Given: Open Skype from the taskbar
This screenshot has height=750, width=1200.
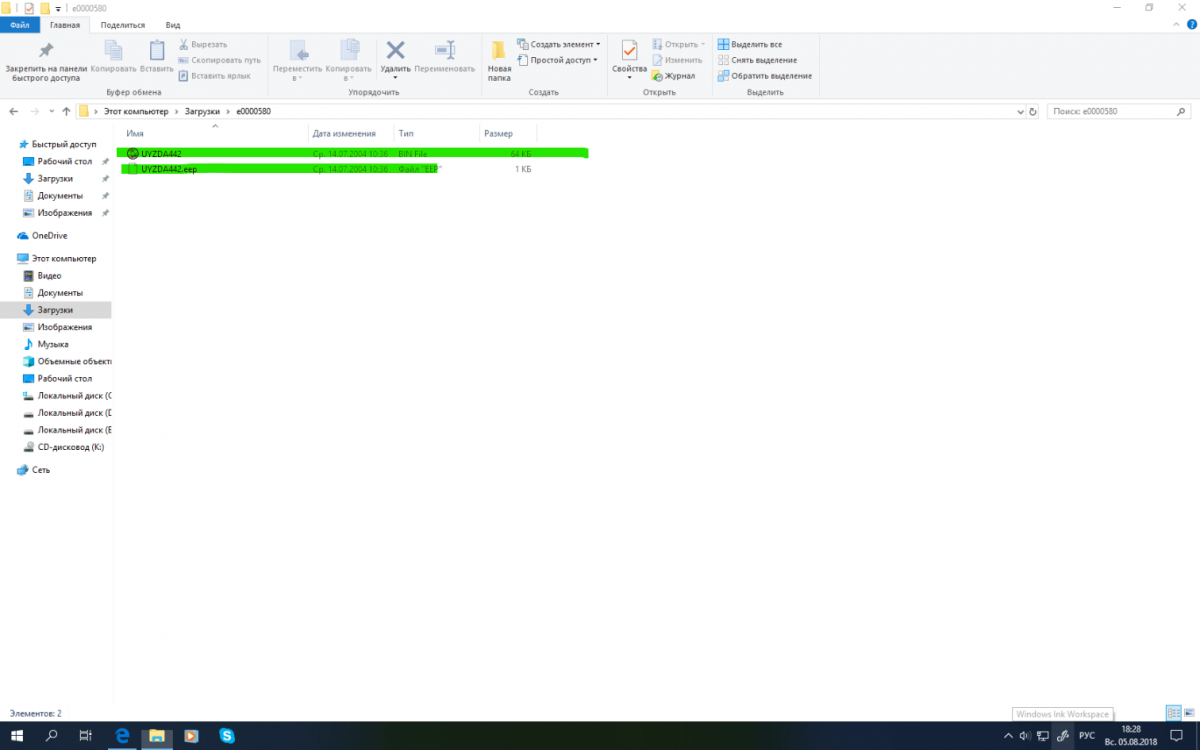Looking at the screenshot, I should 227,736.
